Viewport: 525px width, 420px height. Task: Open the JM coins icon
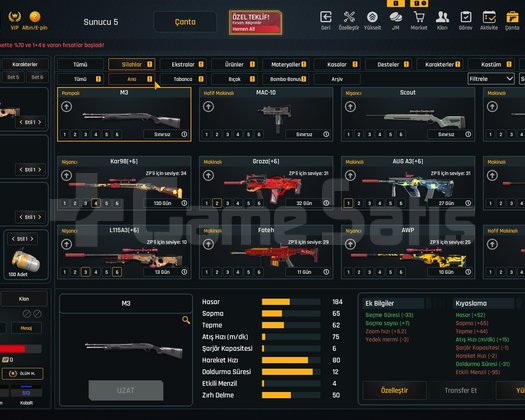click(395, 17)
